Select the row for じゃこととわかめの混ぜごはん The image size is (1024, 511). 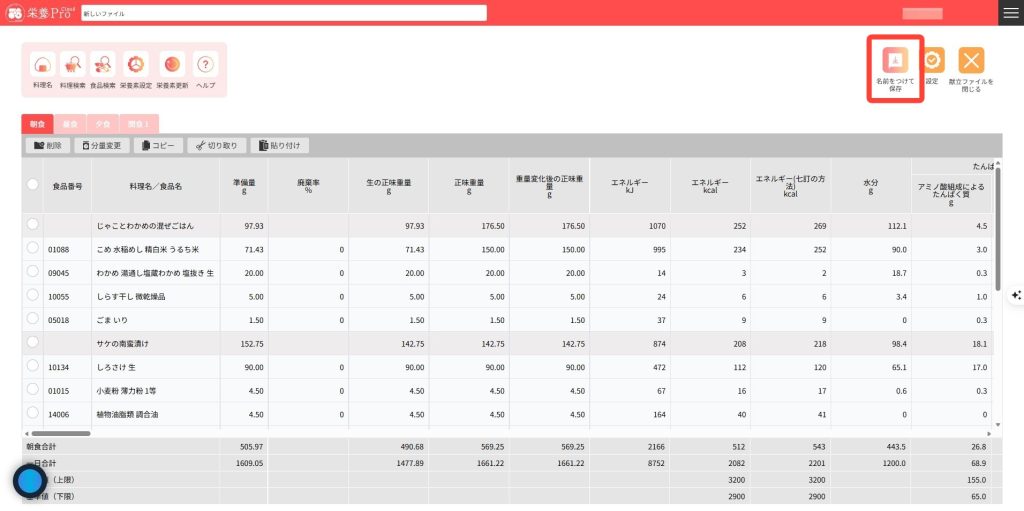[33, 225]
